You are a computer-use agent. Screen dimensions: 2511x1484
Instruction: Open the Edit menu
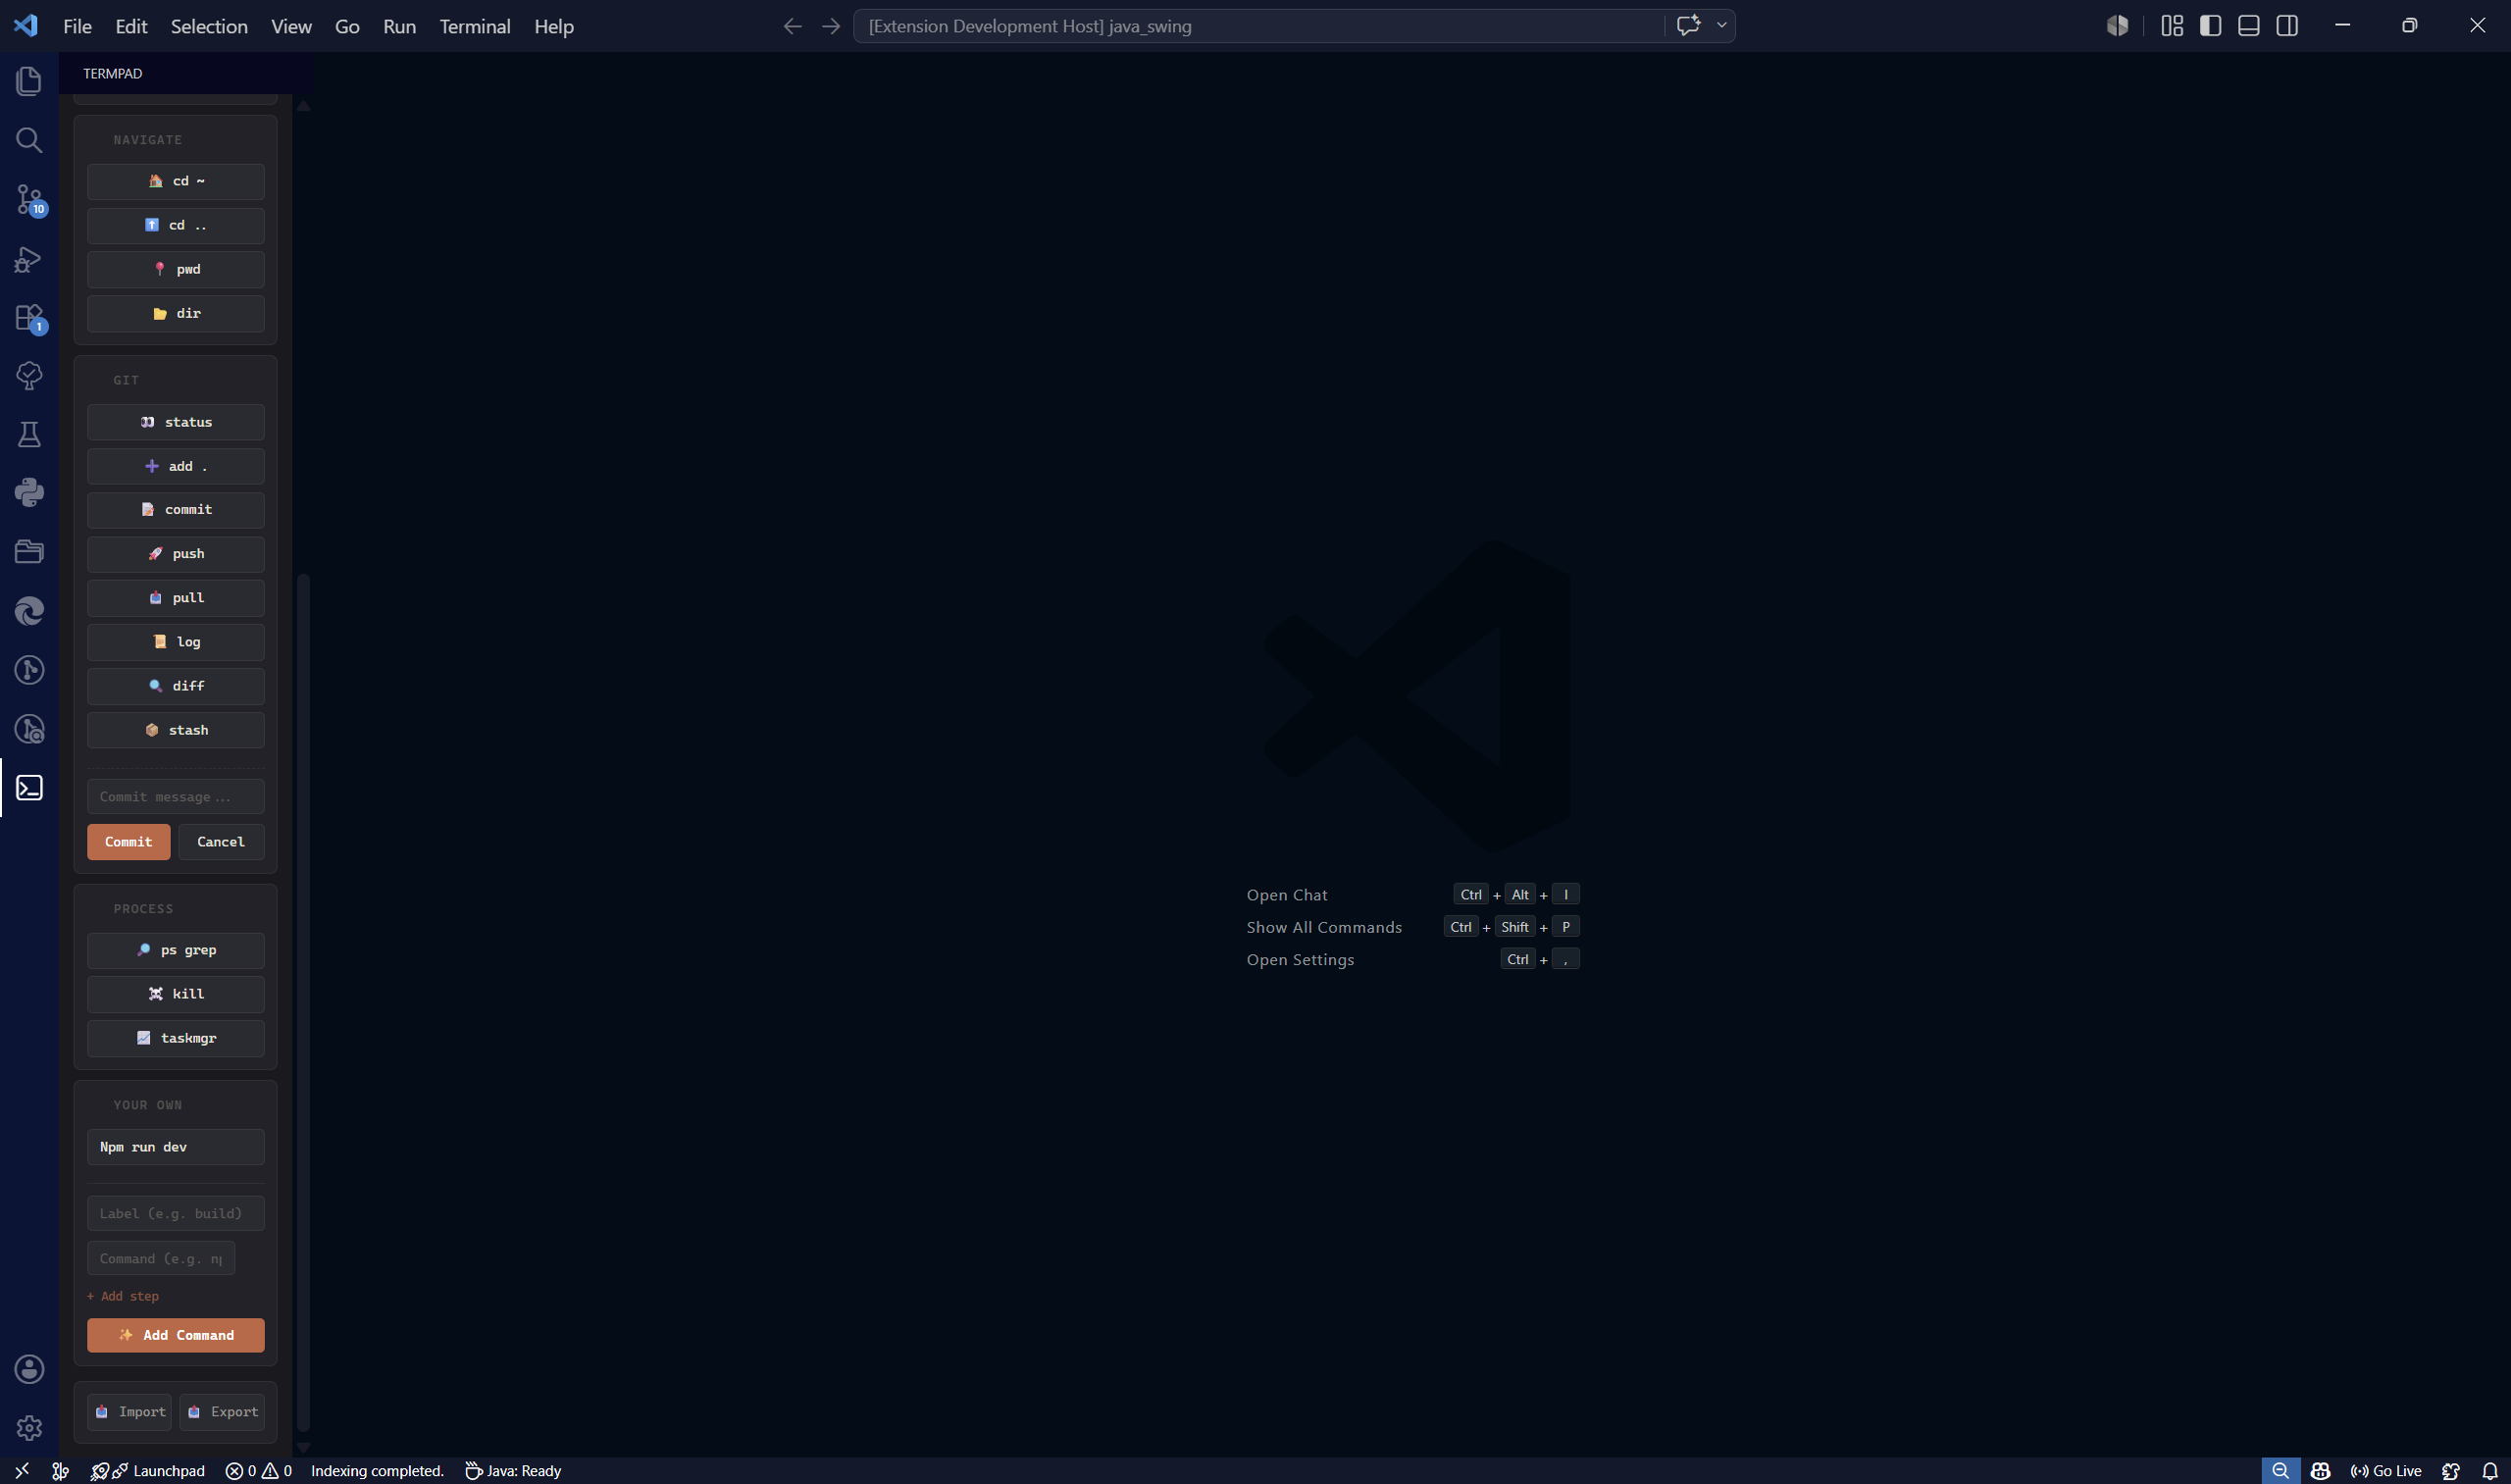tap(131, 26)
